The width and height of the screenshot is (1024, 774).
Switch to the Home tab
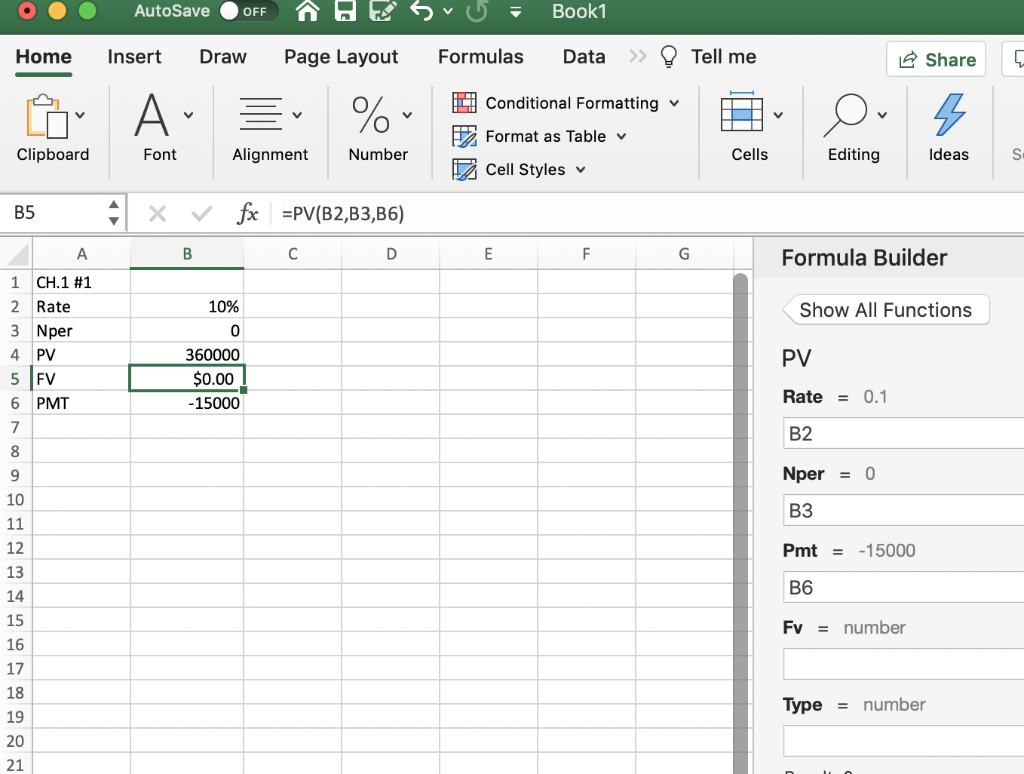coord(44,57)
